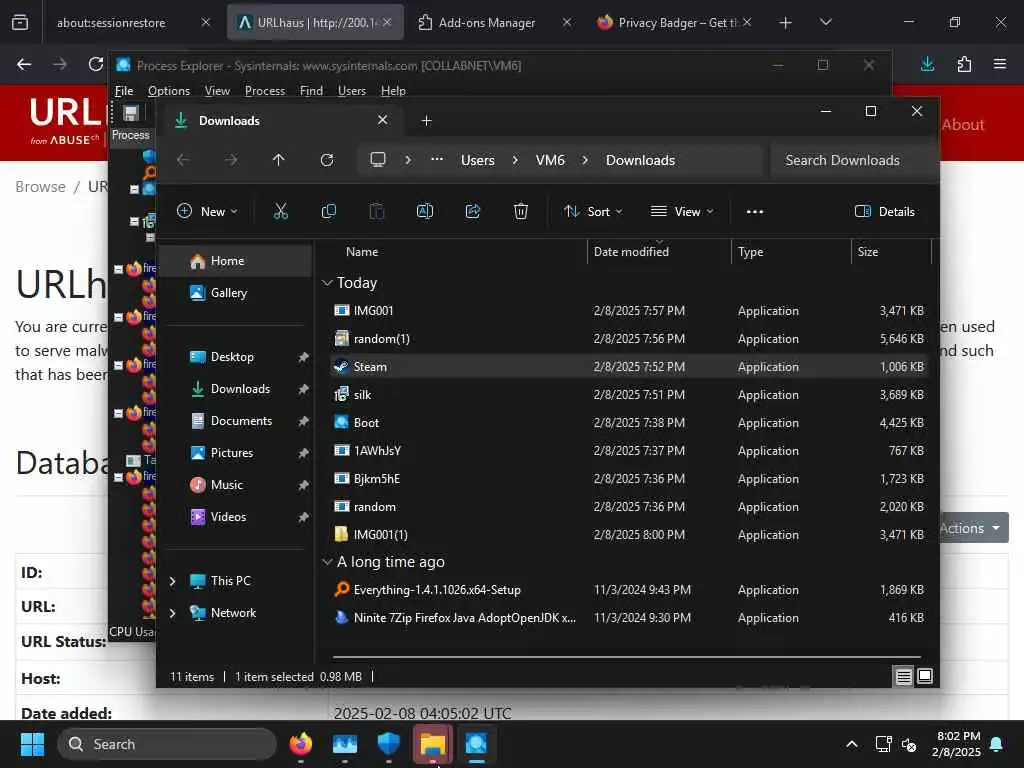1024x768 pixels.
Task: Open the View dropdown
Action: 682,211
